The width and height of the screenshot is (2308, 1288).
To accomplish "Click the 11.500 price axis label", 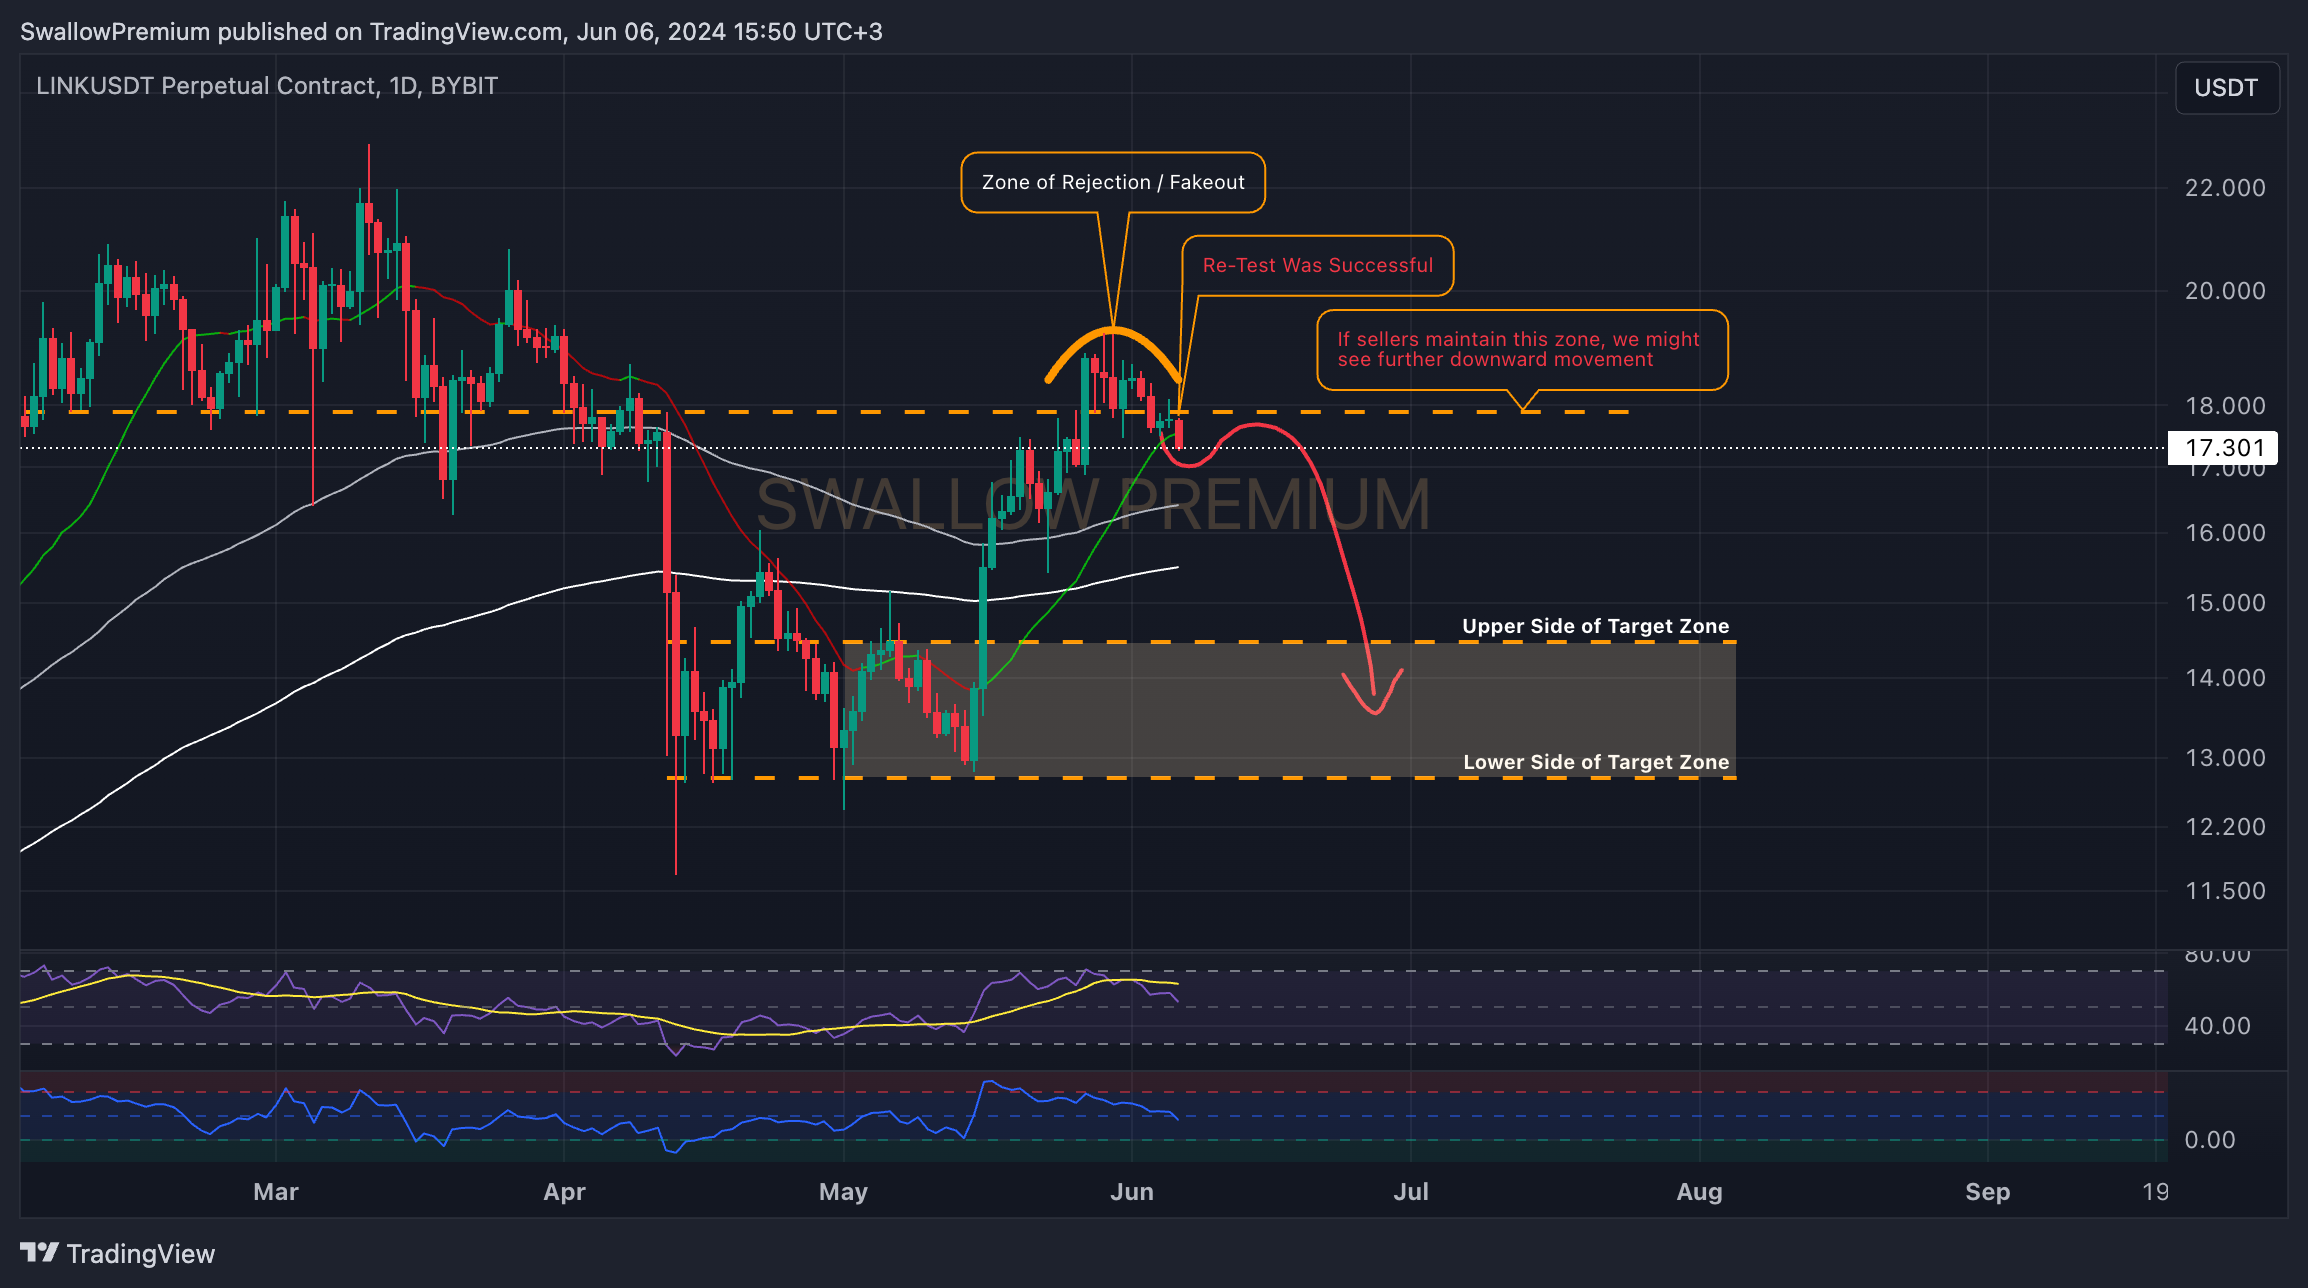I will click(2225, 891).
